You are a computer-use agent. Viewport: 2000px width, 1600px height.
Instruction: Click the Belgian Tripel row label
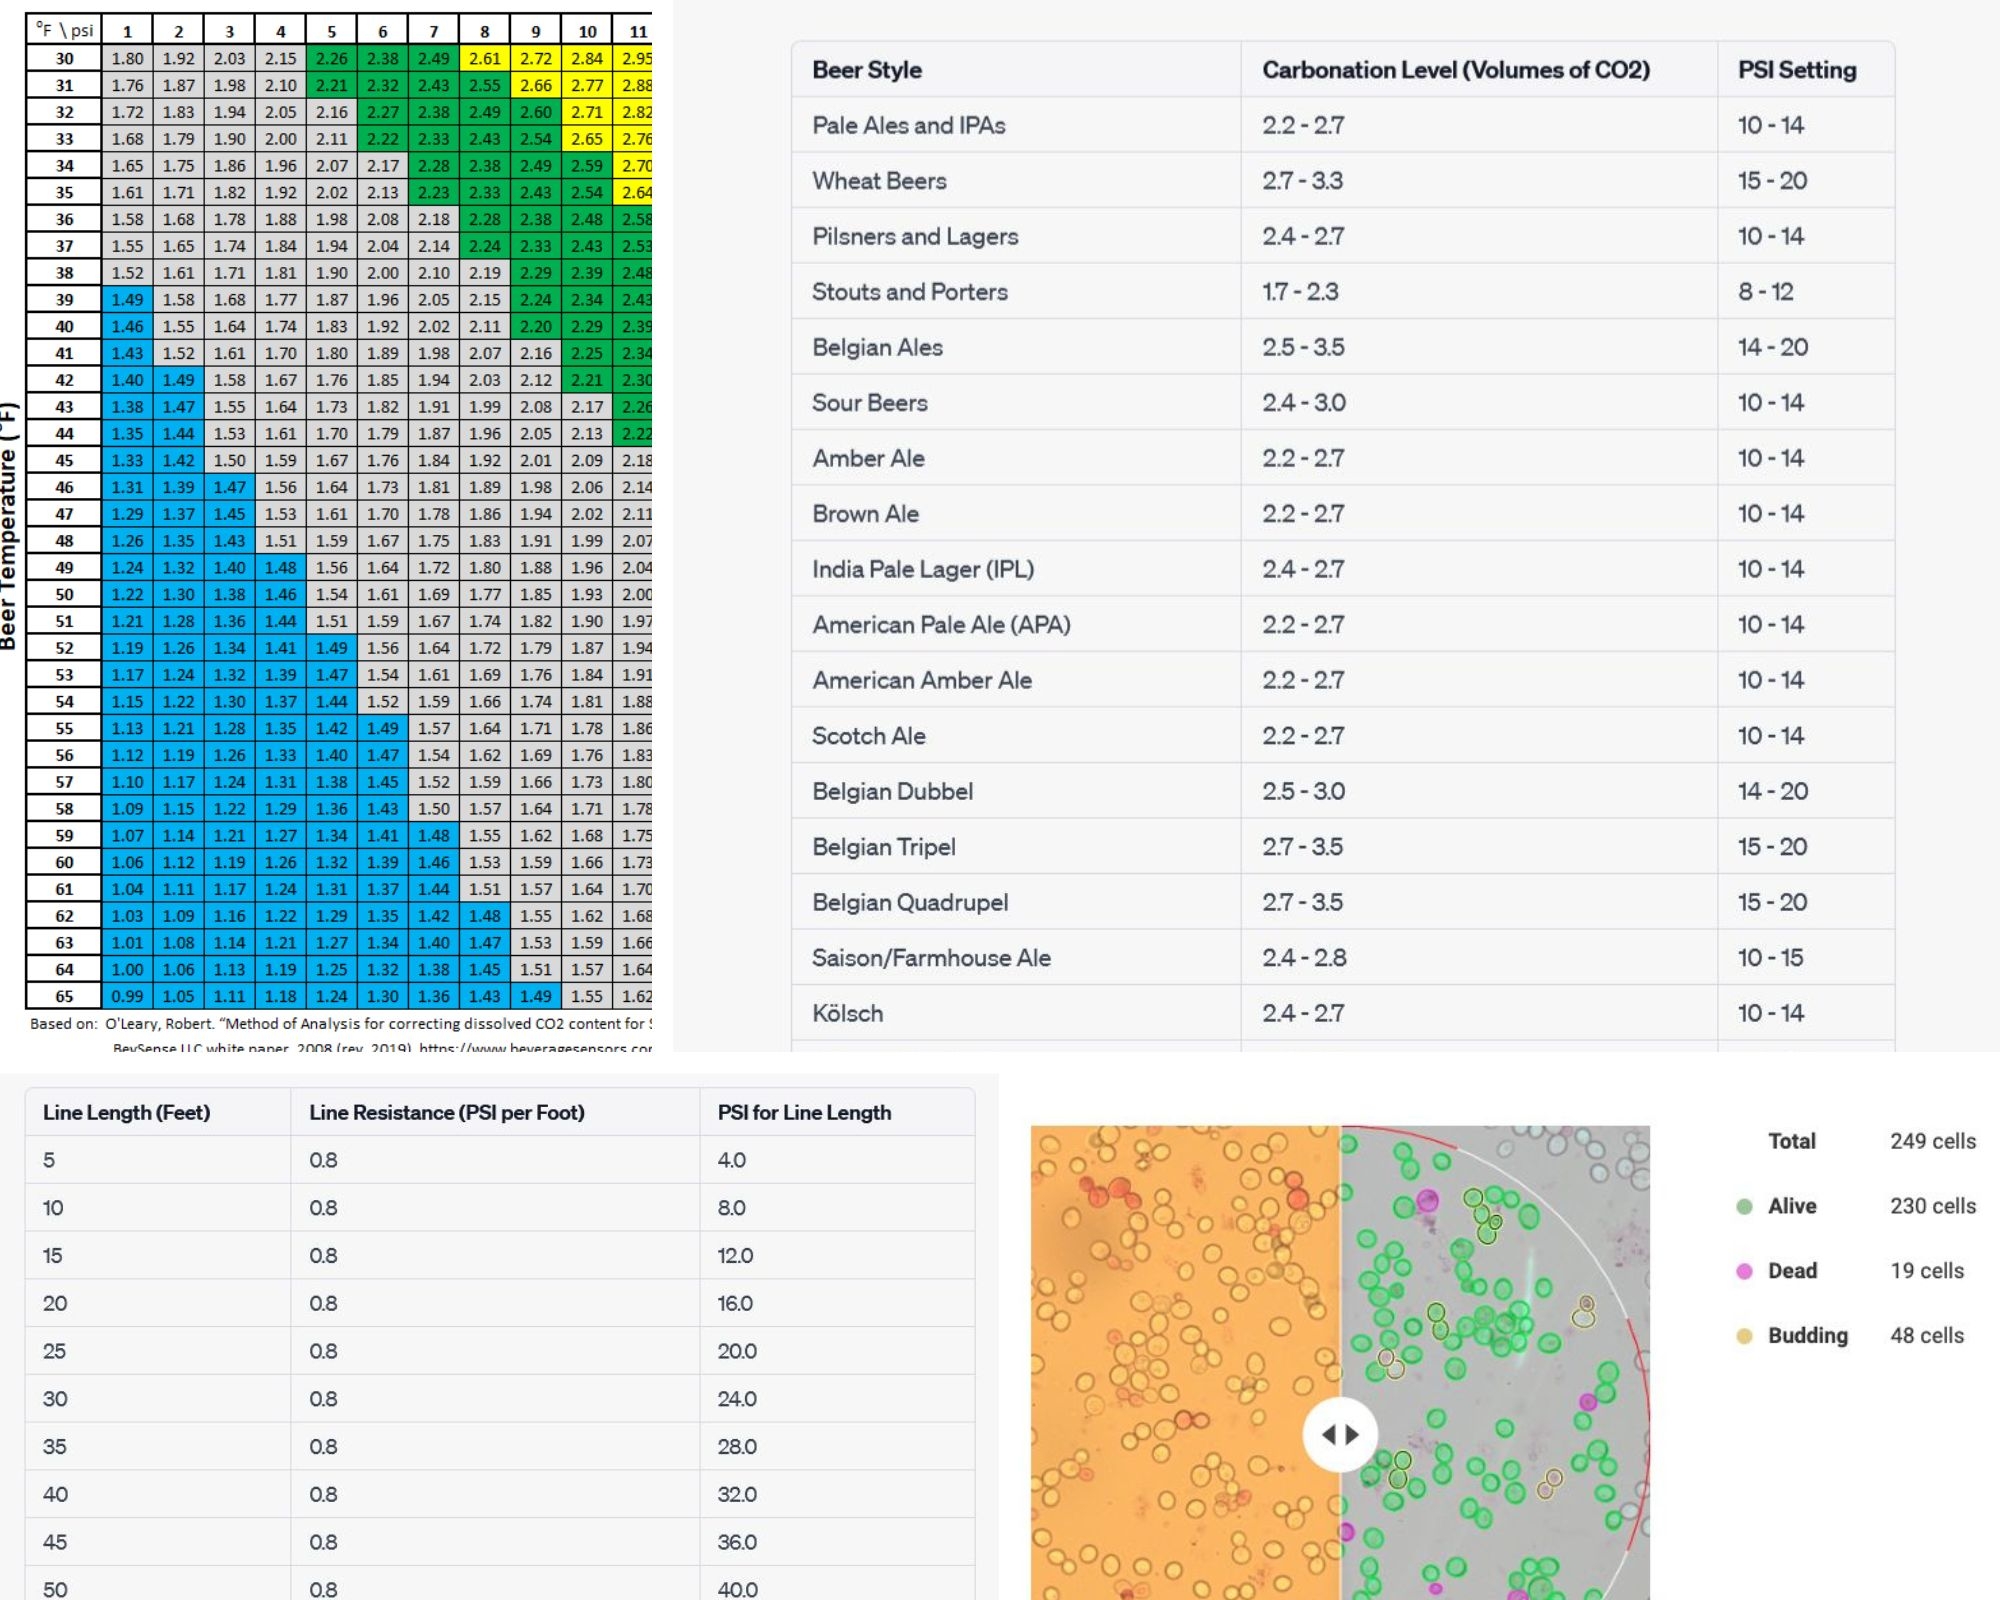pyautogui.click(x=883, y=847)
